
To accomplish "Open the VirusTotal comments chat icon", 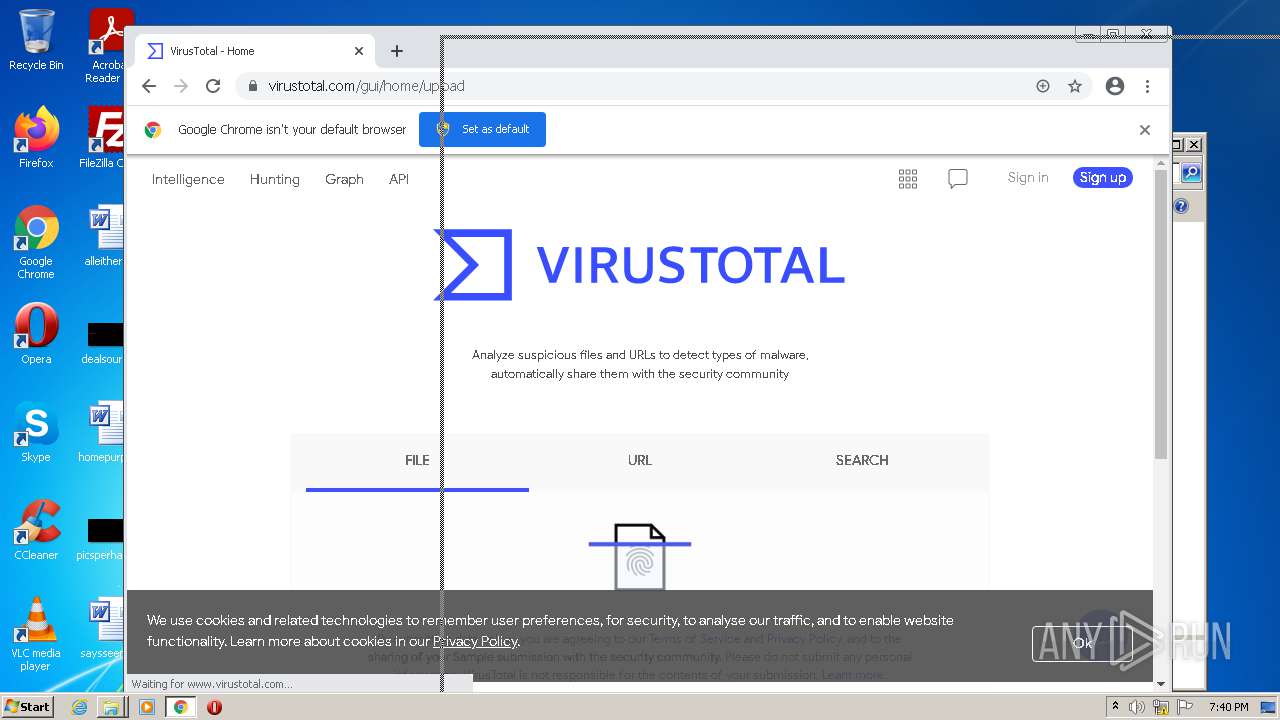I will click(958, 179).
